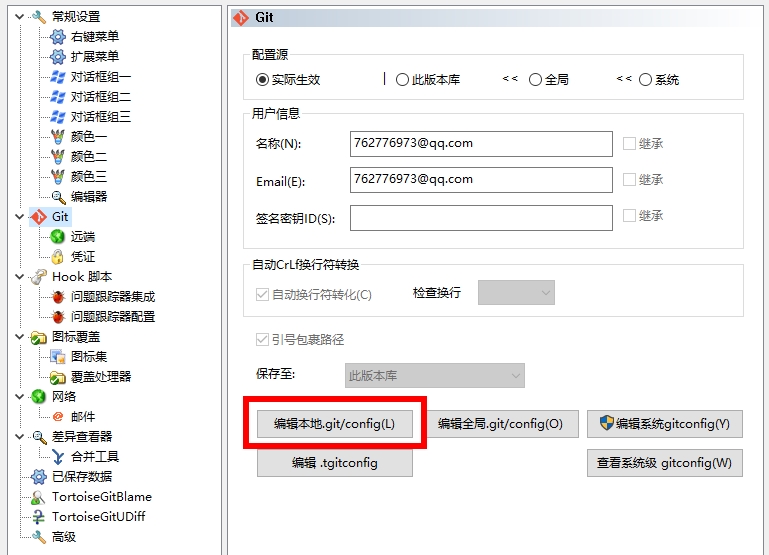Click the gear icon beside 已保存数据
The width and height of the screenshot is (769, 555).
pyautogui.click(x=39, y=477)
